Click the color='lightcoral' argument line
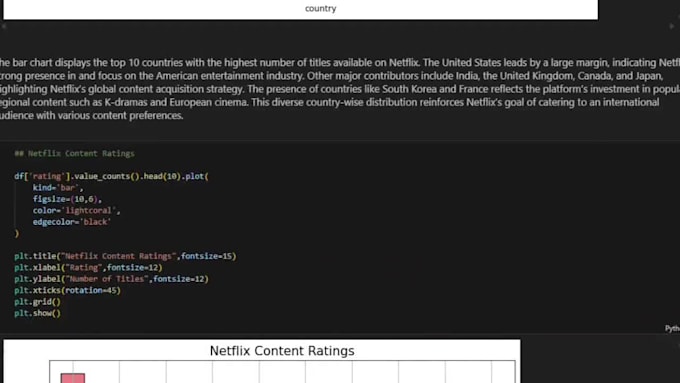This screenshot has height=383, width=680. [76, 210]
